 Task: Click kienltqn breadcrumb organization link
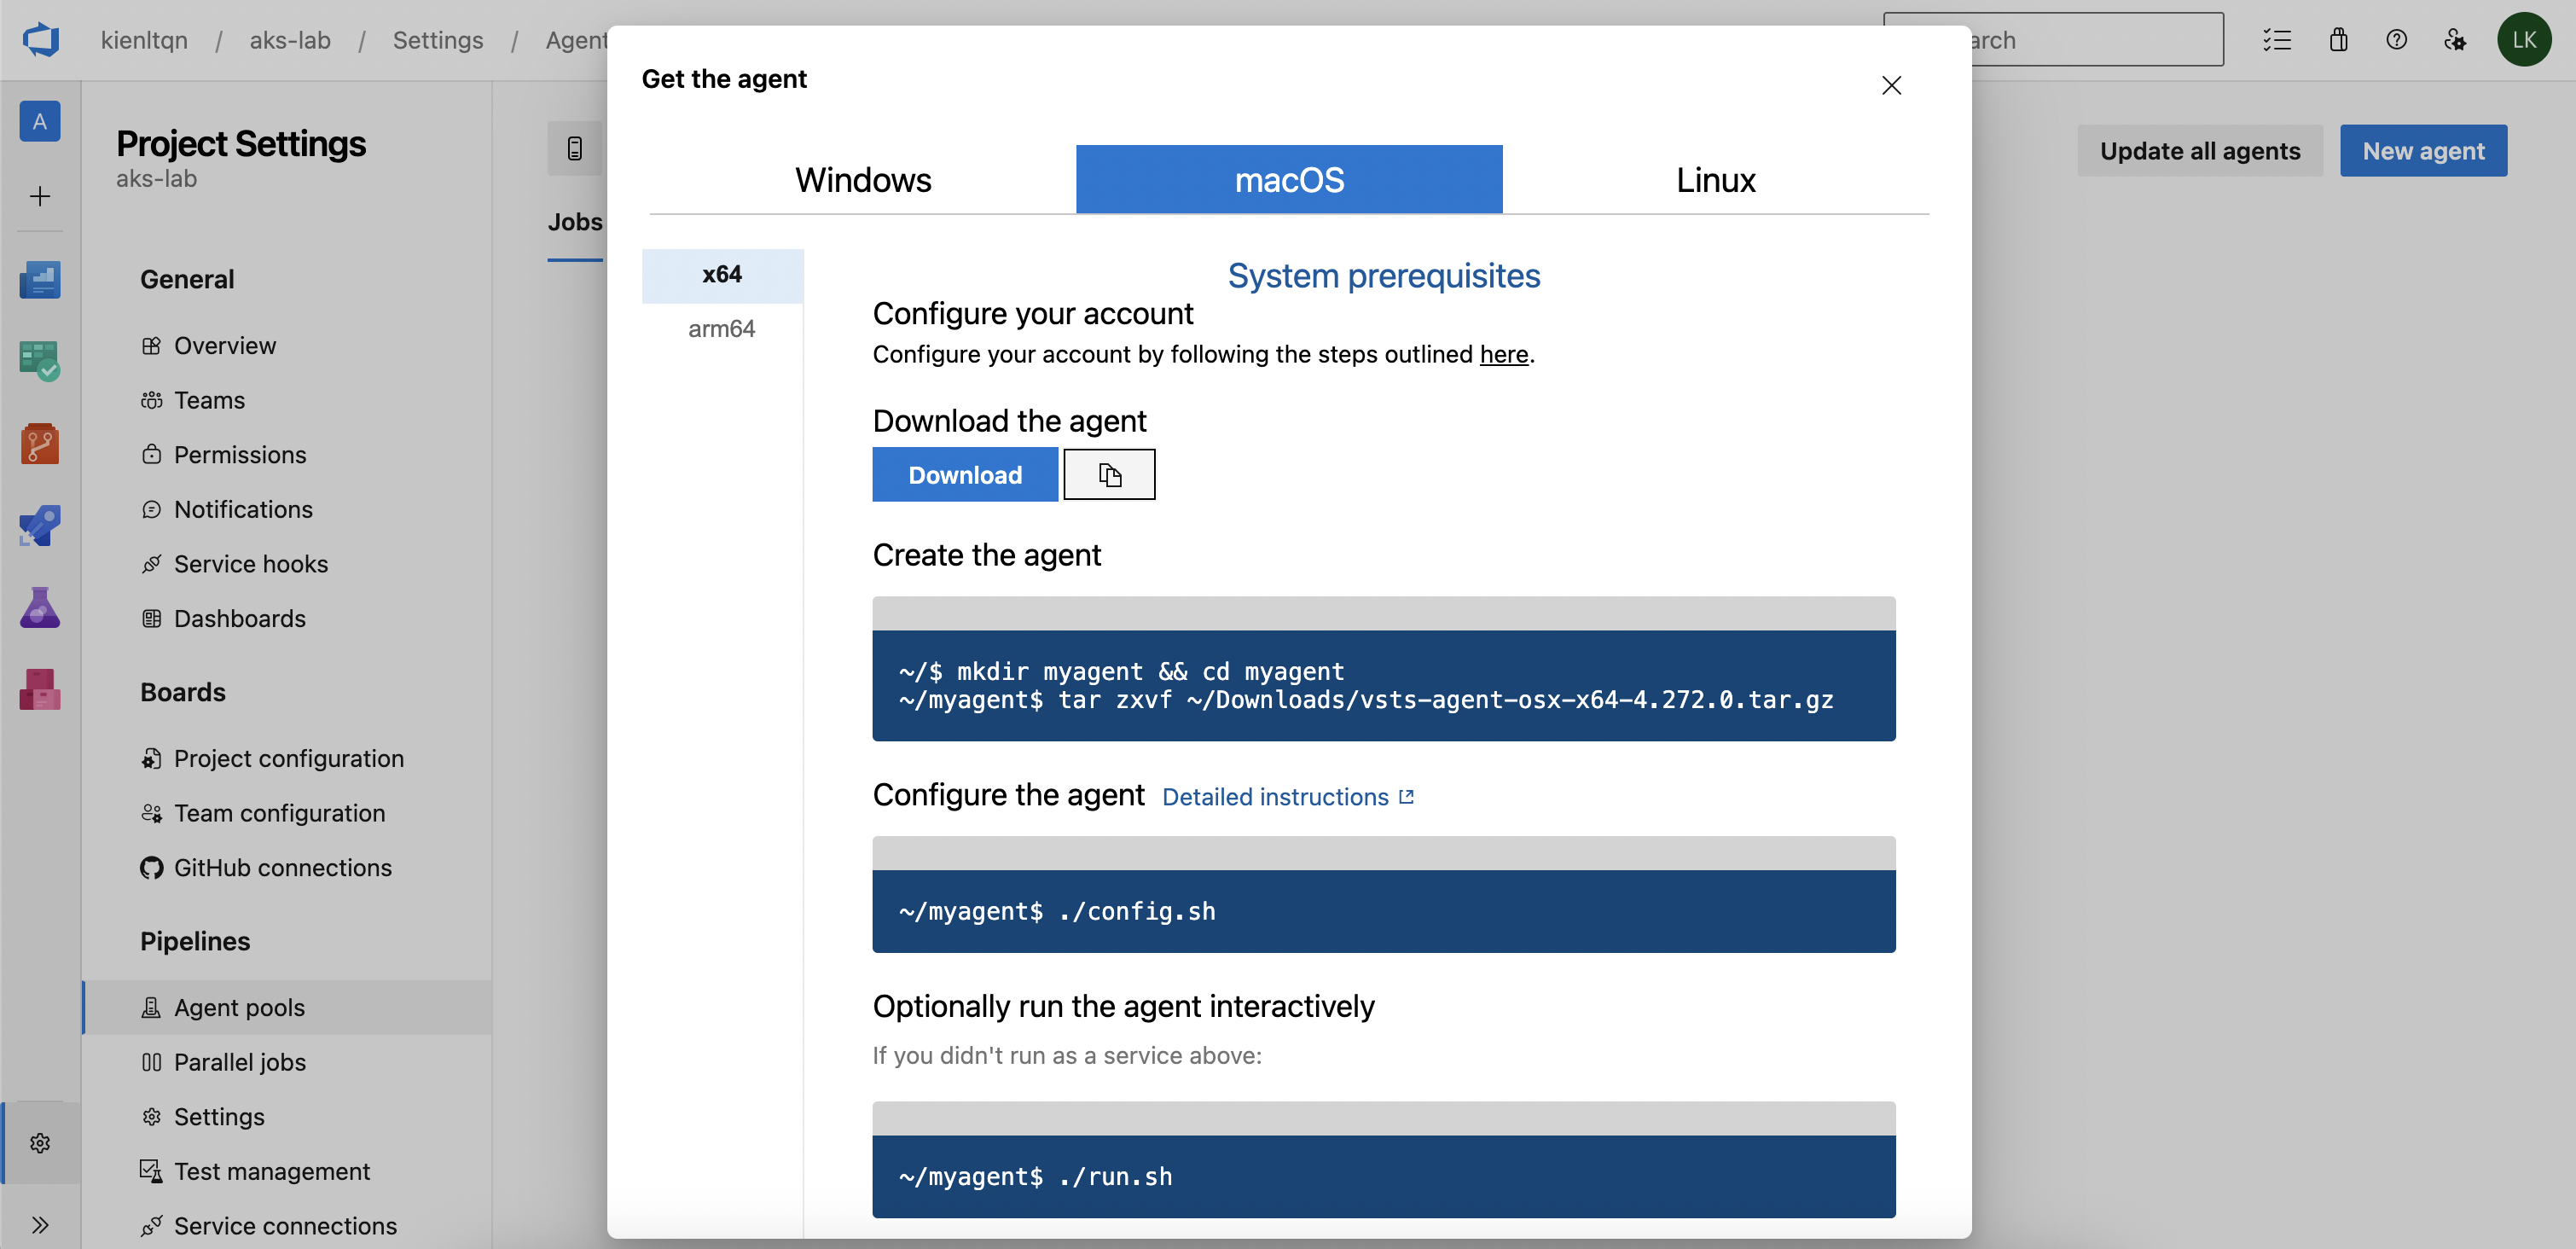click(144, 40)
